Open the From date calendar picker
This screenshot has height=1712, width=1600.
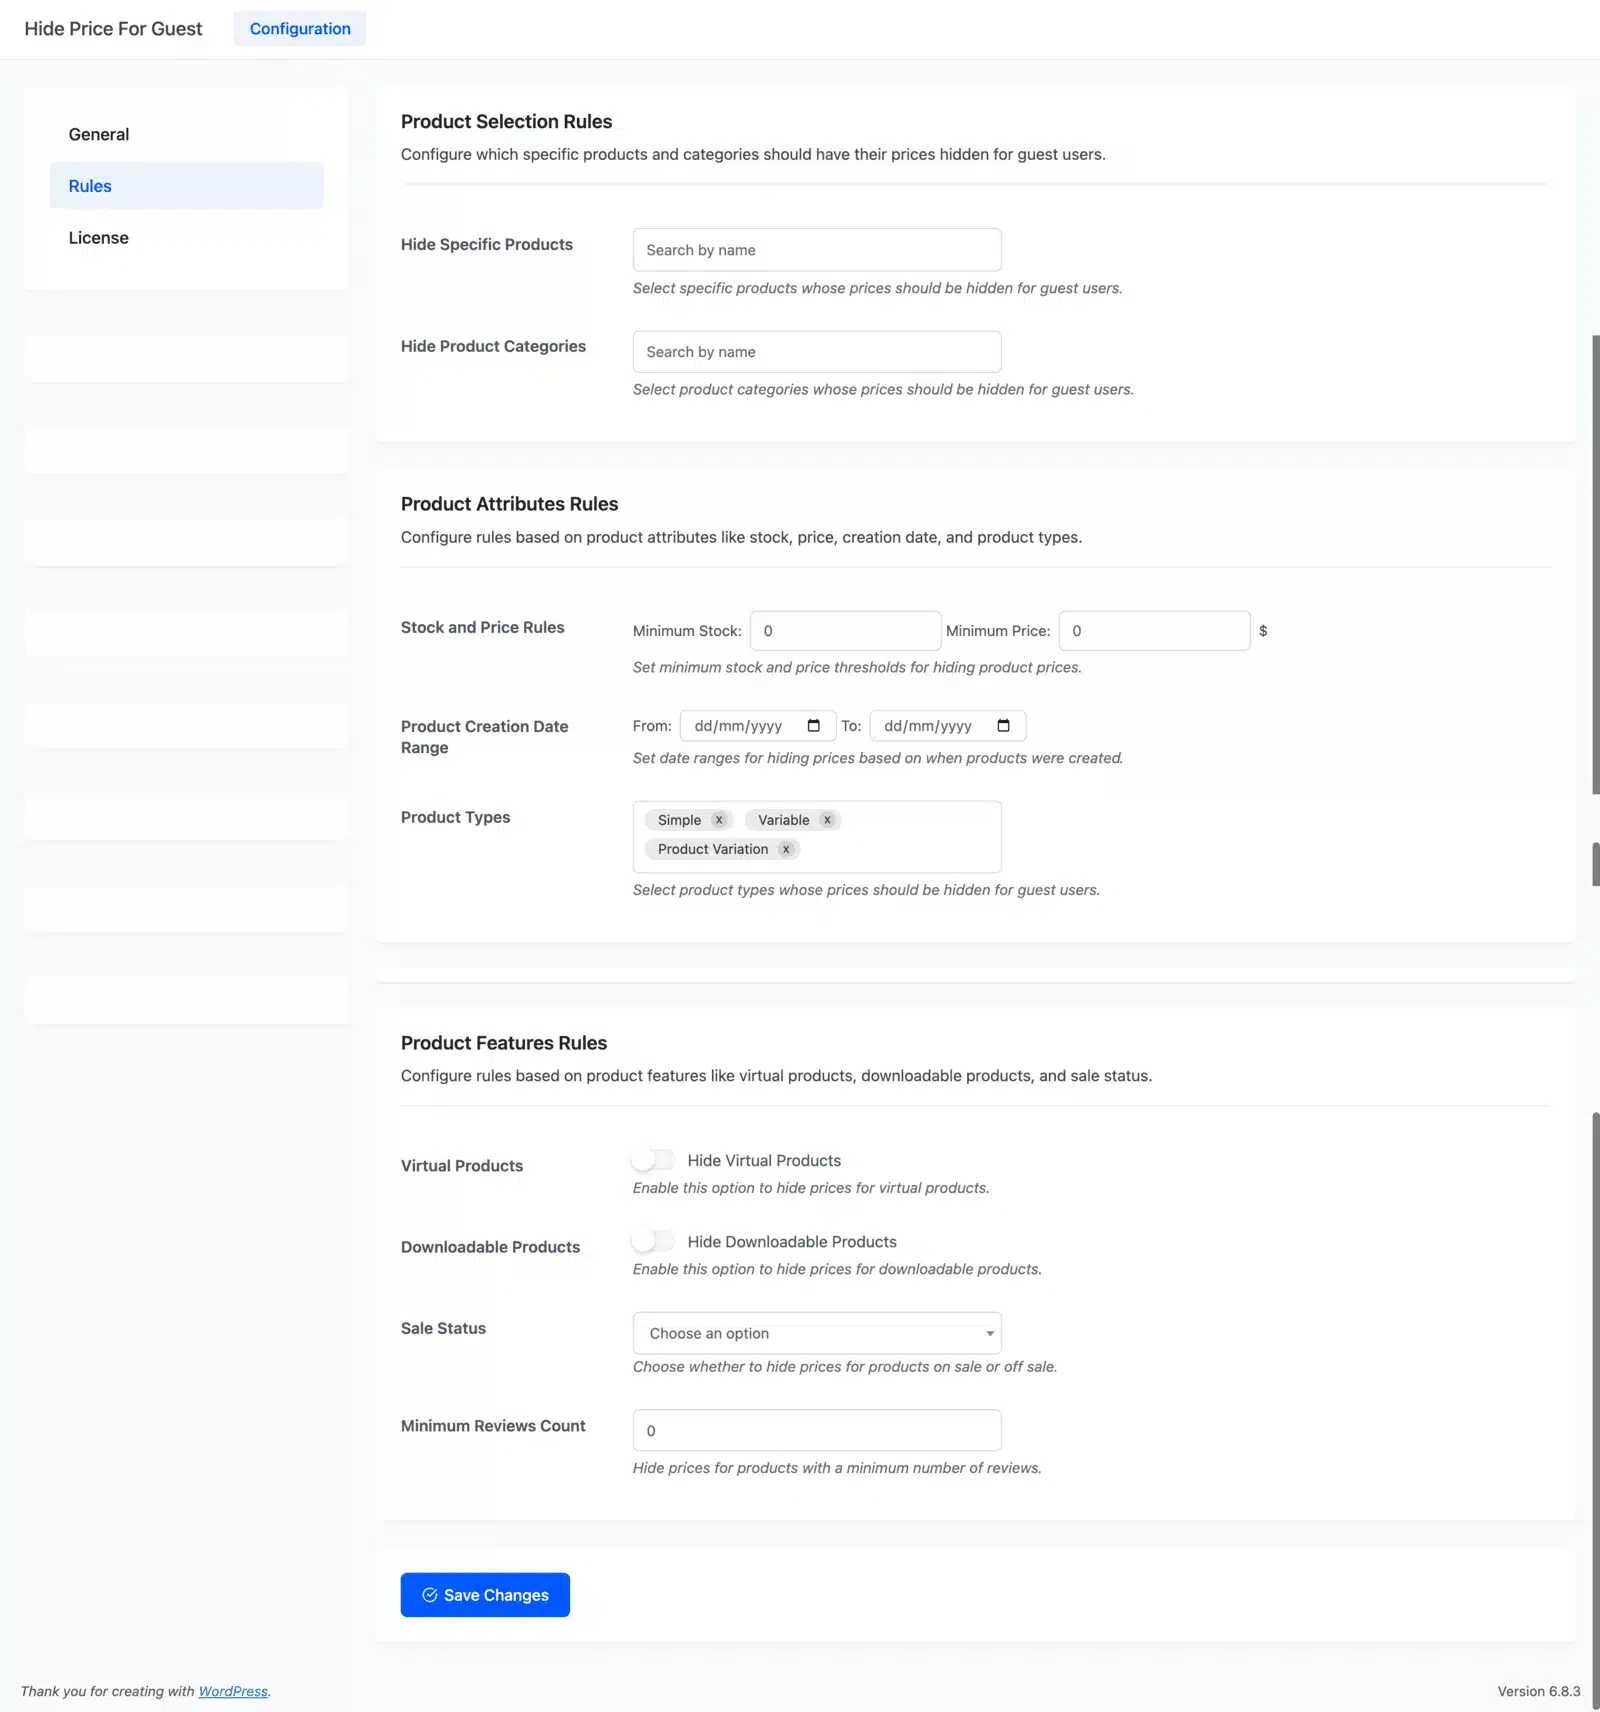(815, 725)
